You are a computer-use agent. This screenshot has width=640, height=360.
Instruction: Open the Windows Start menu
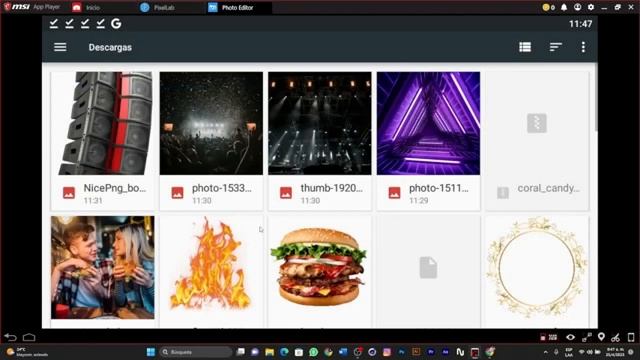[151, 352]
